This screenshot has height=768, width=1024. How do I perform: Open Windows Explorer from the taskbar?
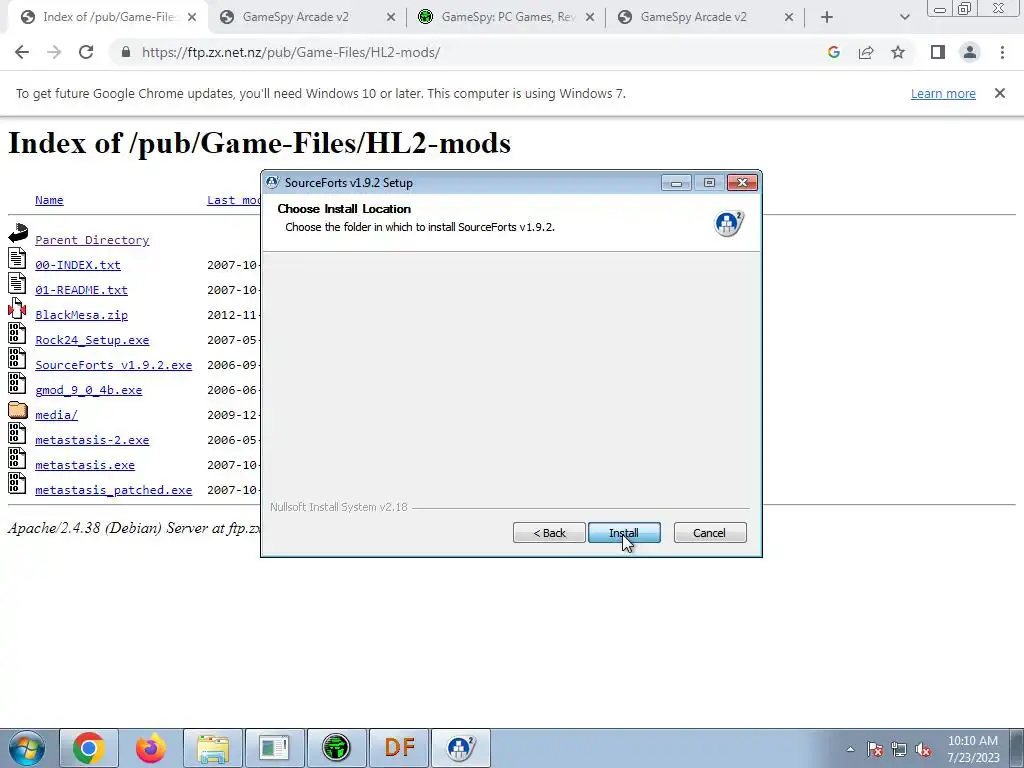tap(213, 748)
